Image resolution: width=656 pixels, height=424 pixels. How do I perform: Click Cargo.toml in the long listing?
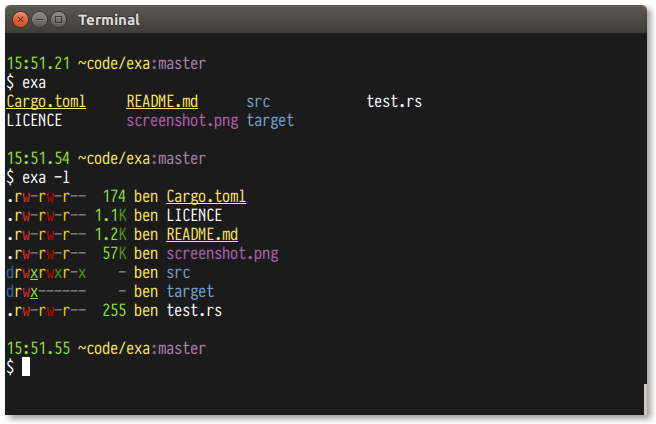tap(206, 196)
